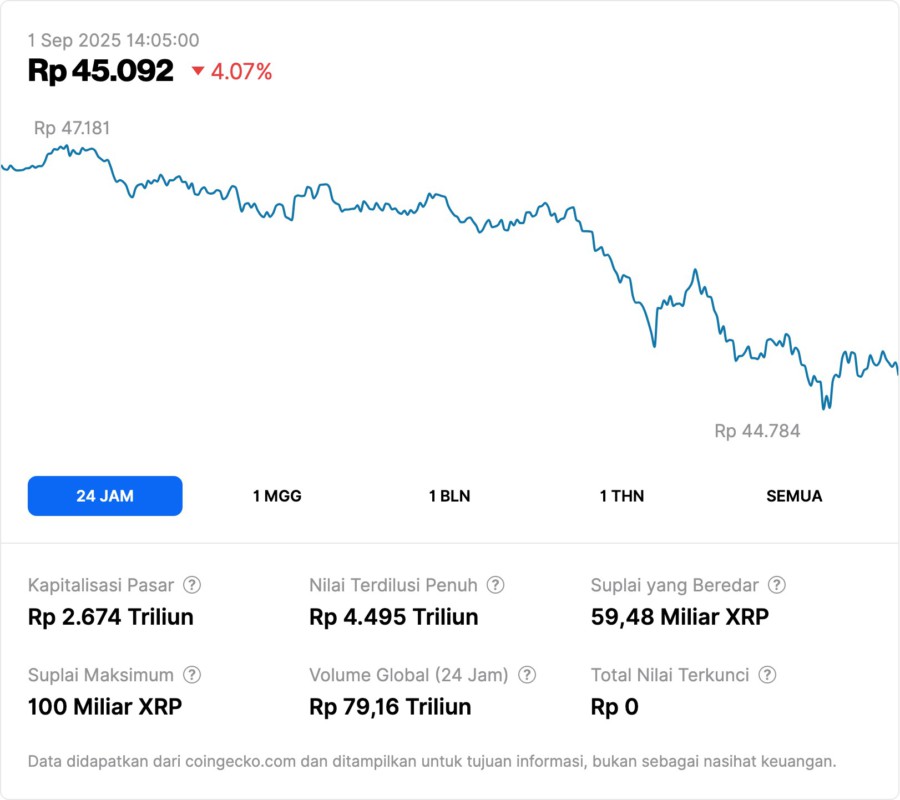Screen dimensions: 900x800
Task: Show the Suplai Maksimum info tooltip icon
Action: (192, 675)
